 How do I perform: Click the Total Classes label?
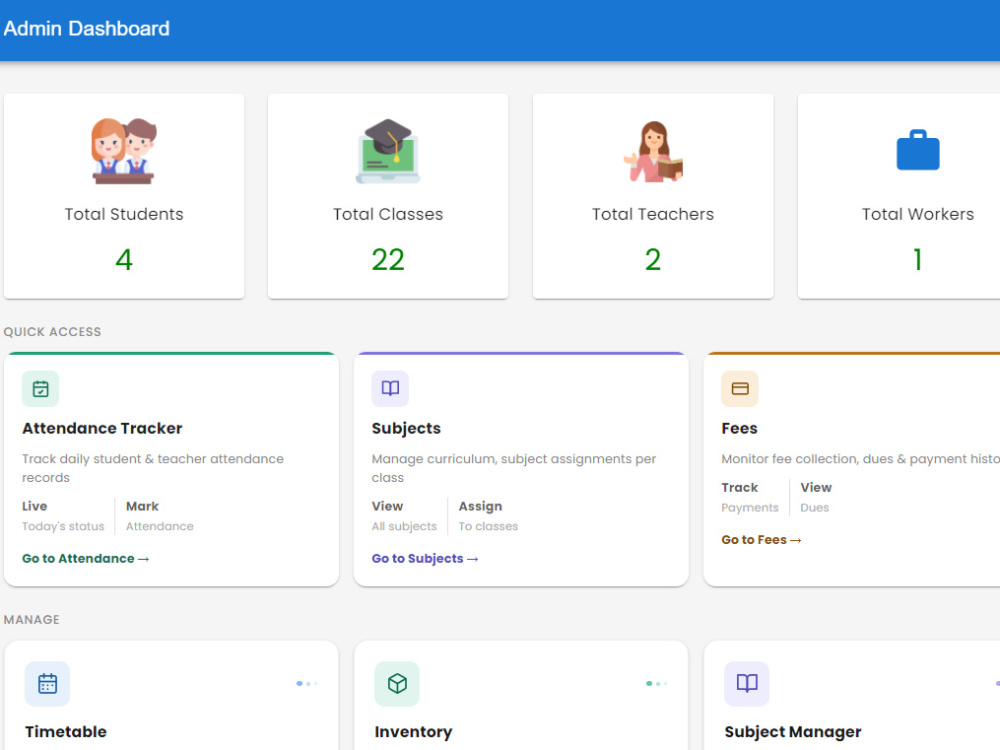[388, 214]
